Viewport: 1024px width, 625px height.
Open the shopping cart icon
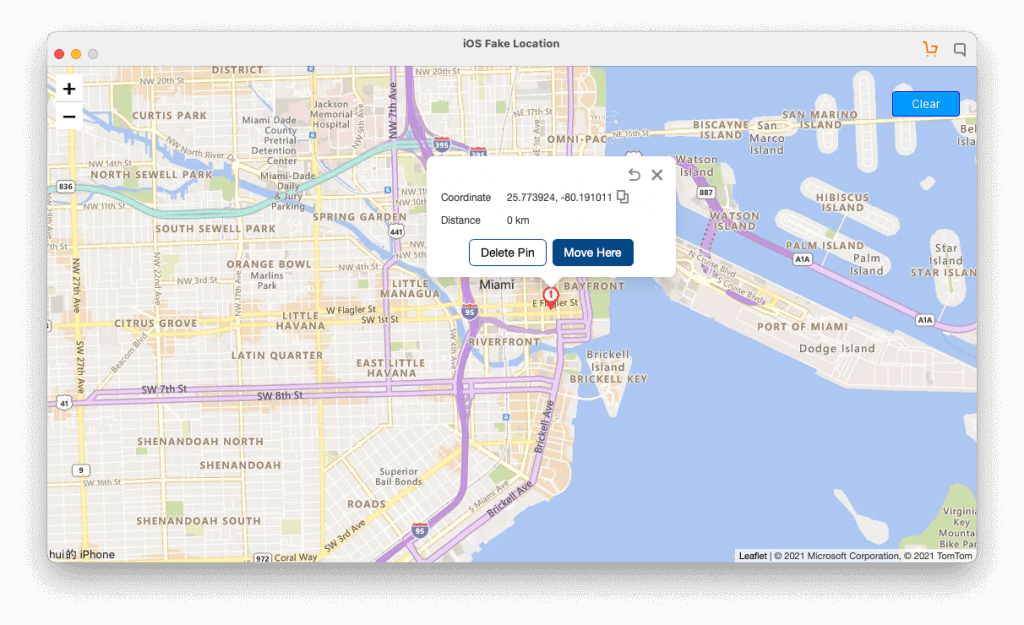tap(931, 49)
